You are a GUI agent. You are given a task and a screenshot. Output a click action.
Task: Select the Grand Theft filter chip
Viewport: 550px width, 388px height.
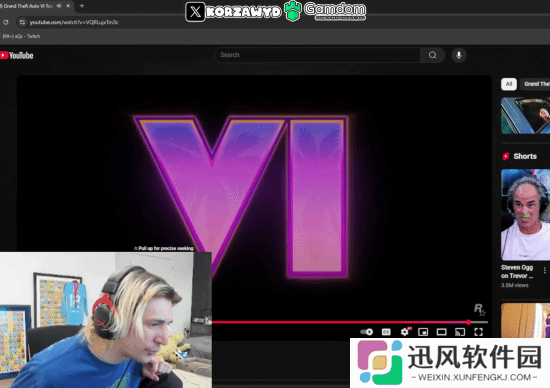click(x=536, y=84)
